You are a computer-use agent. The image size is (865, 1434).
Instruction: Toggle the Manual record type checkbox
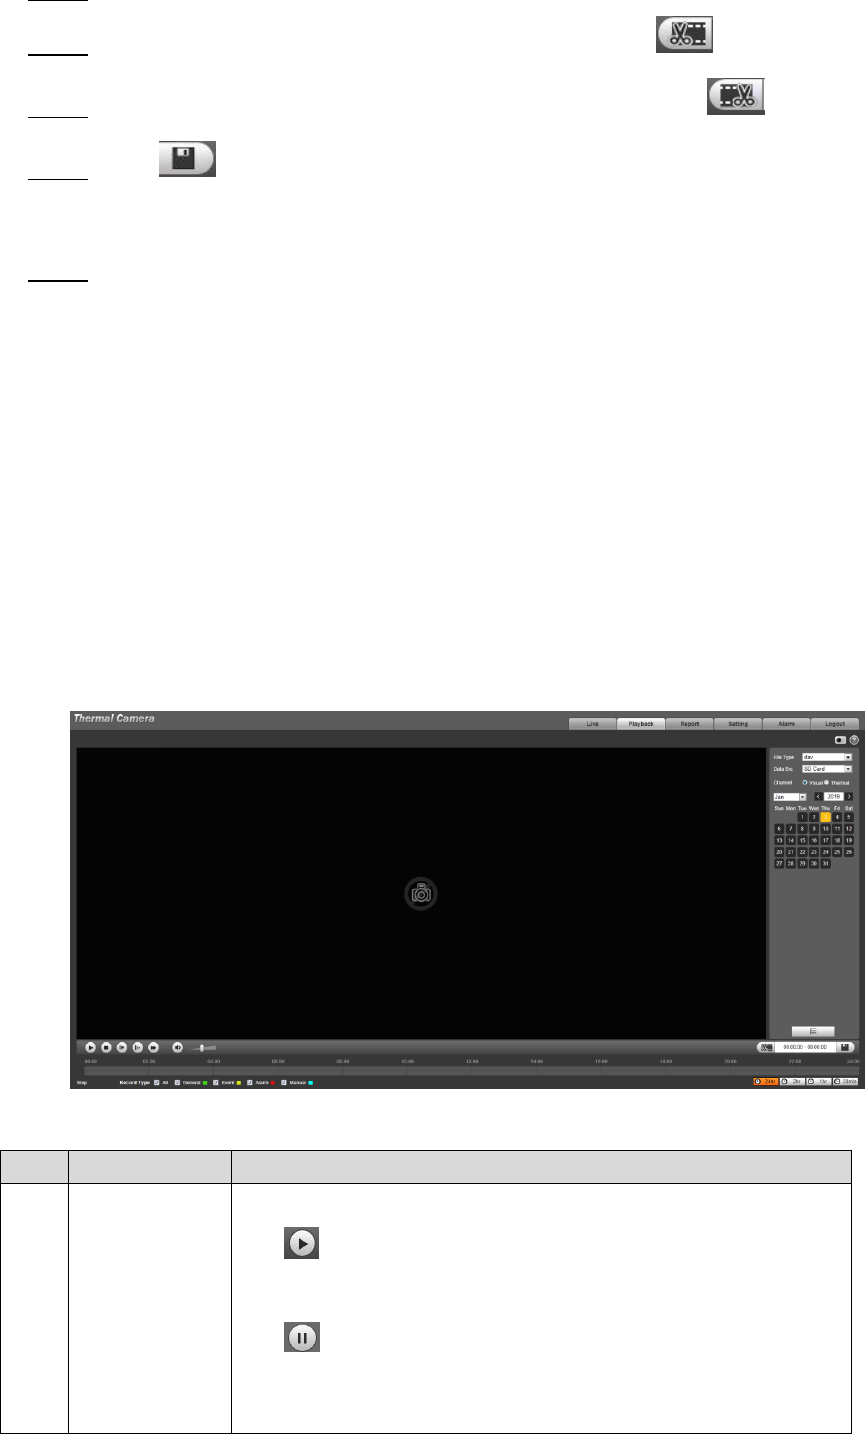[284, 1083]
